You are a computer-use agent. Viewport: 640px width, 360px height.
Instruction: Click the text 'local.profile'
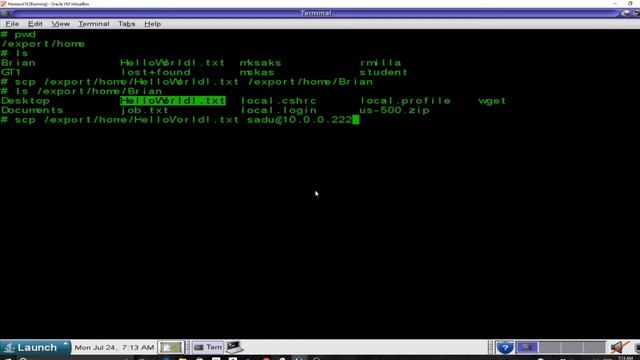405,101
